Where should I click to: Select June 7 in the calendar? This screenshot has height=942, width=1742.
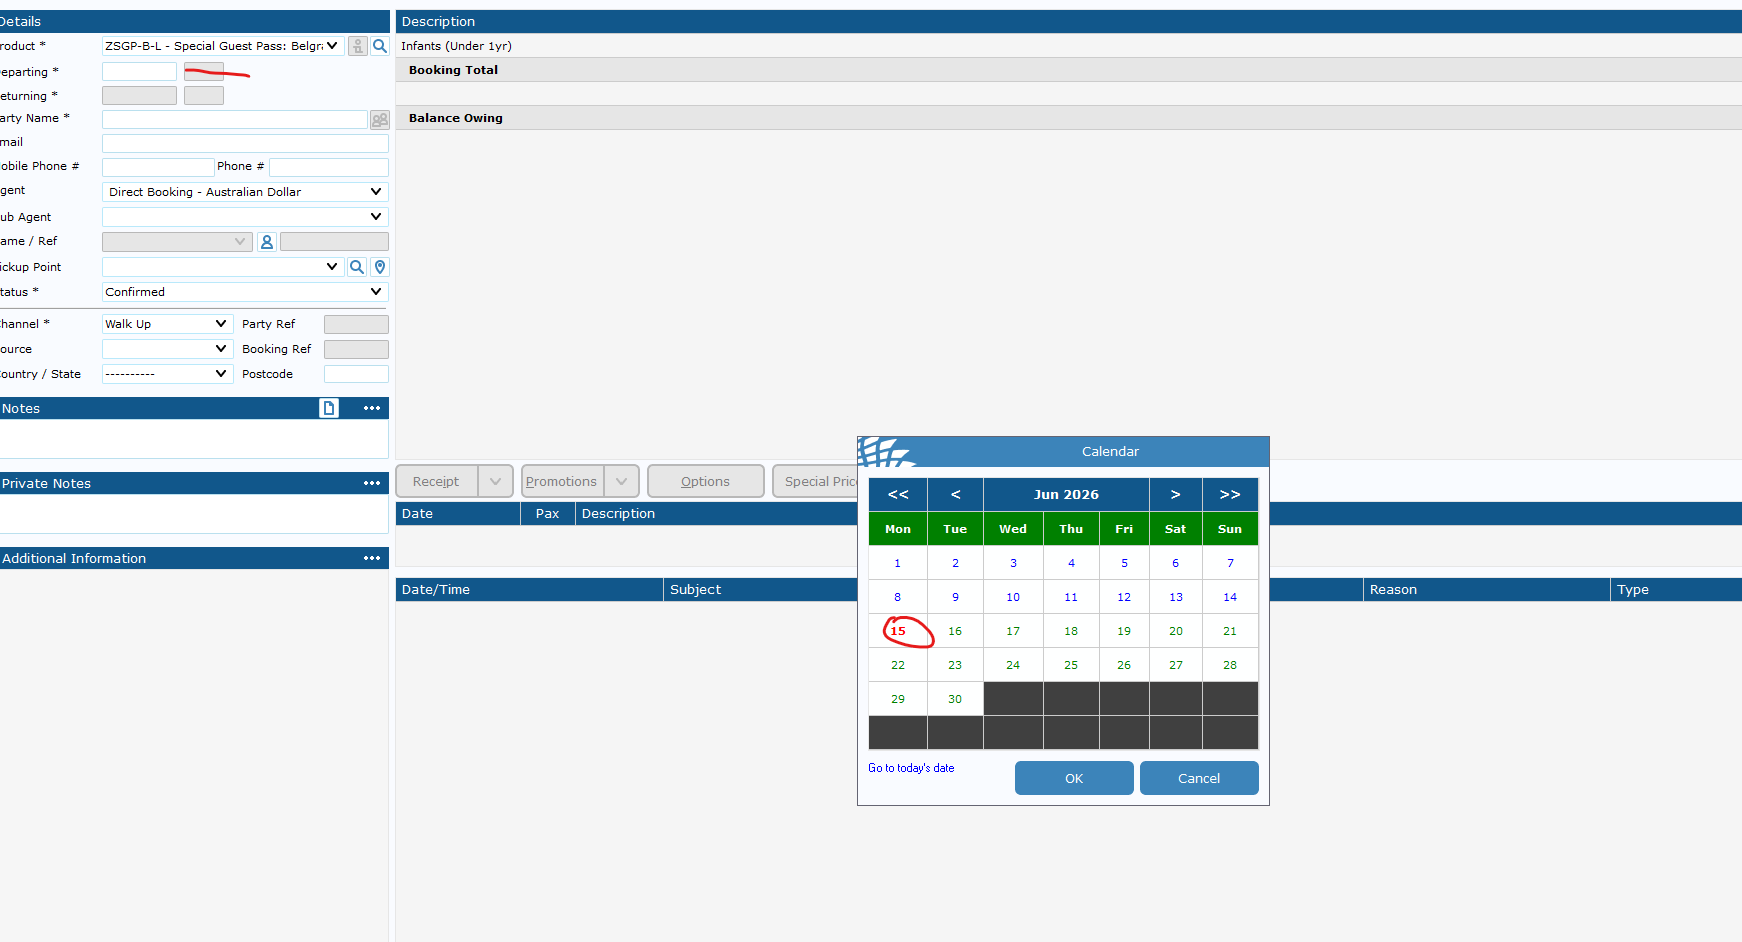coord(1230,563)
